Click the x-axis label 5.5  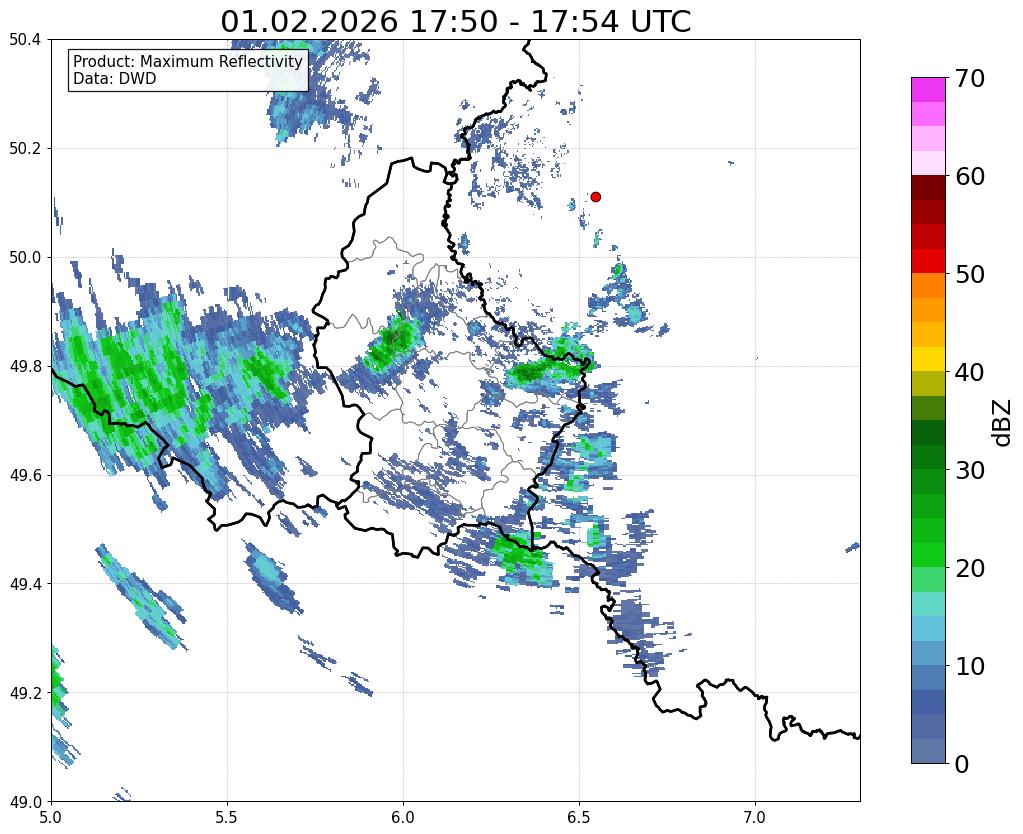(227, 817)
